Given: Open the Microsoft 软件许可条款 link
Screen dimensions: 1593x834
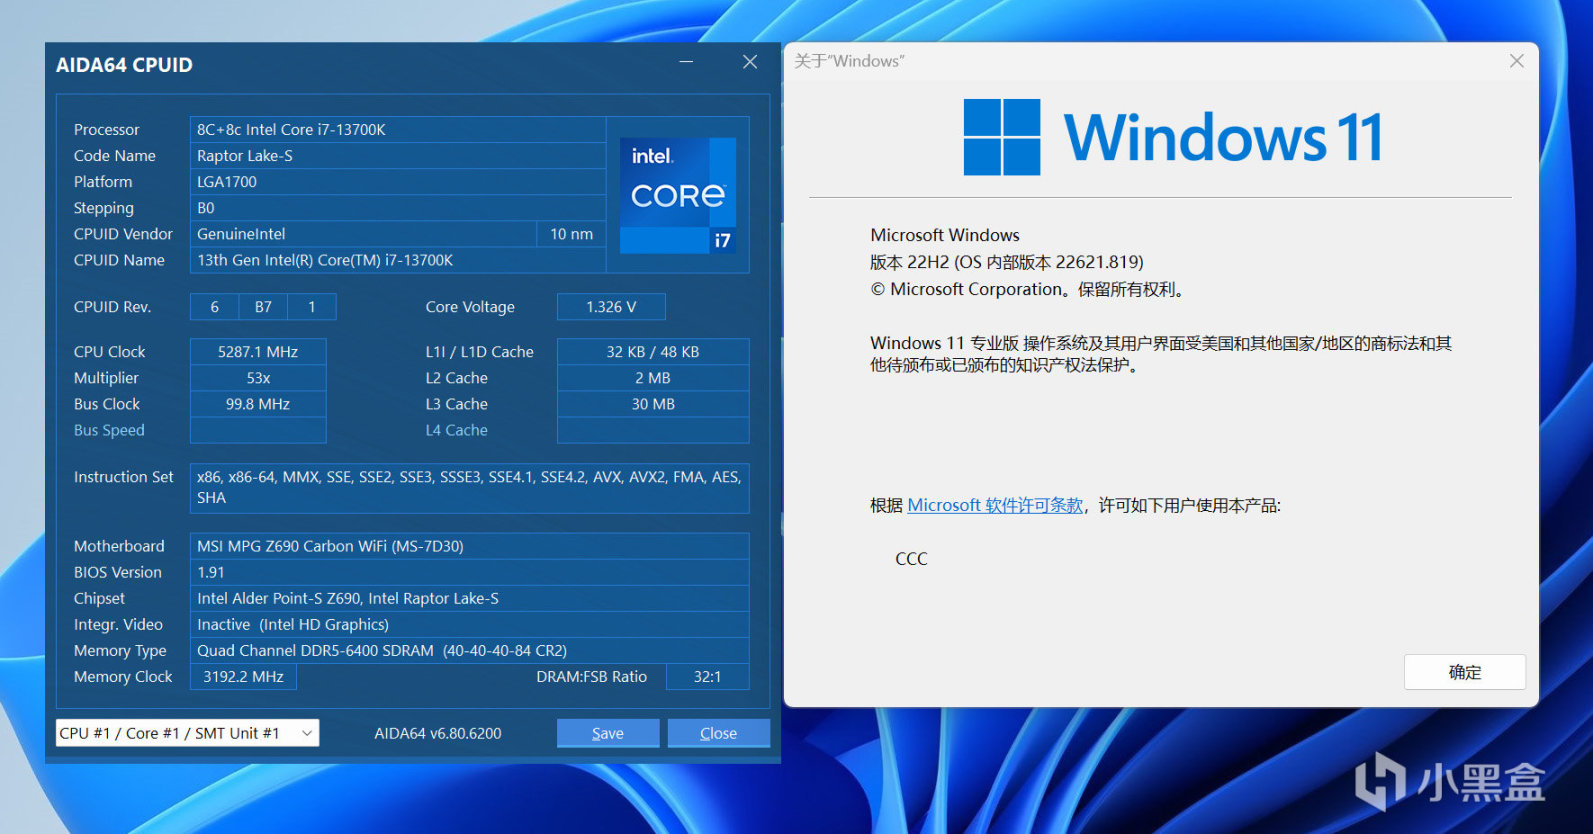Looking at the screenshot, I should 995,505.
